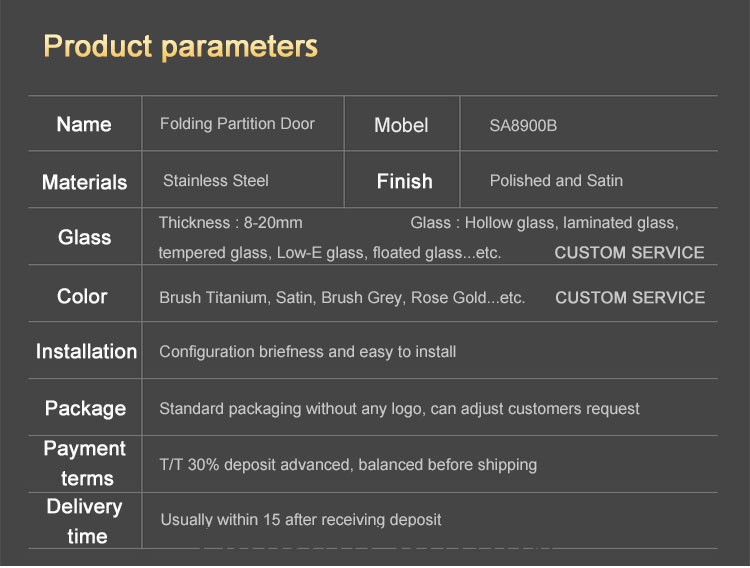Click the "Stainless Steel" value
Viewport: 750px width, 568px height.
(x=216, y=181)
